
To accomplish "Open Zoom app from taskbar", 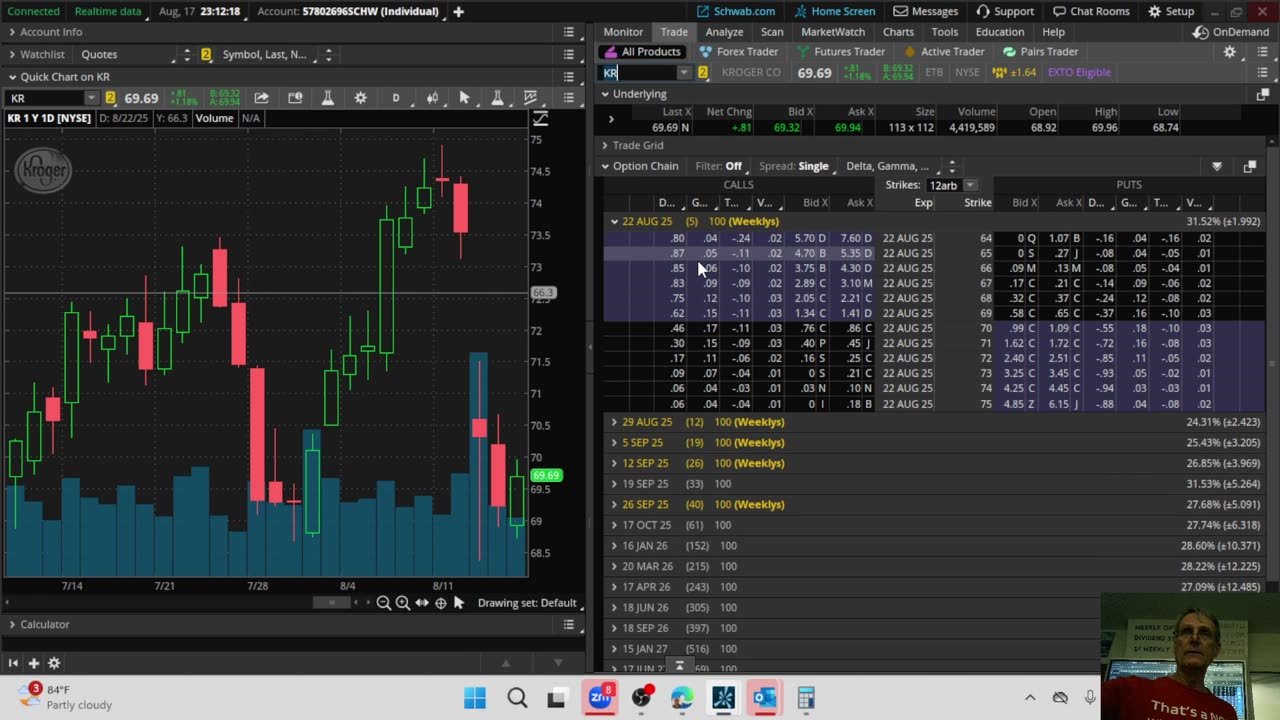I will tap(600, 697).
